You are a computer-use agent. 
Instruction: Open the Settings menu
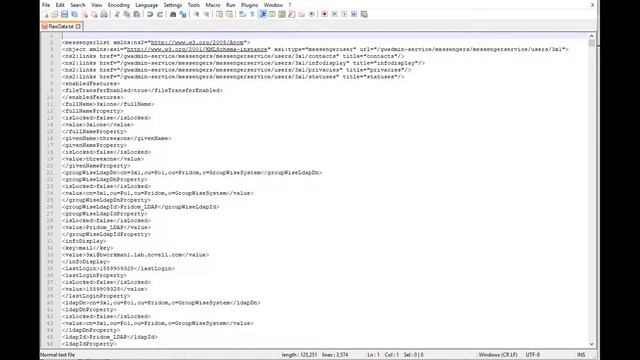[173, 5]
